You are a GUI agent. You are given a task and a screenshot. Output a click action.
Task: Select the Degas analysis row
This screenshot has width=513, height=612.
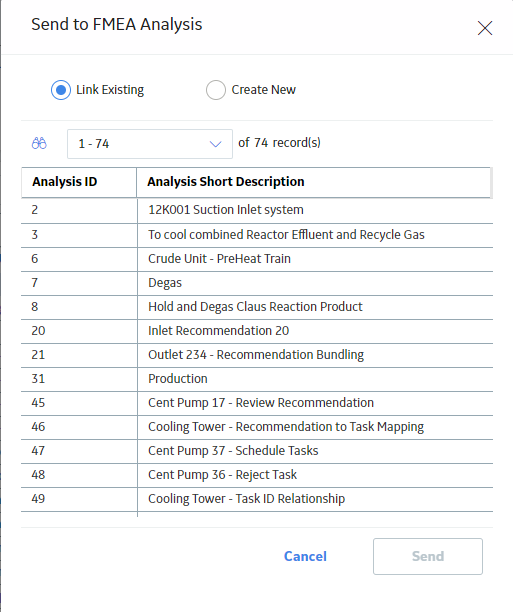pyautogui.click(x=257, y=283)
